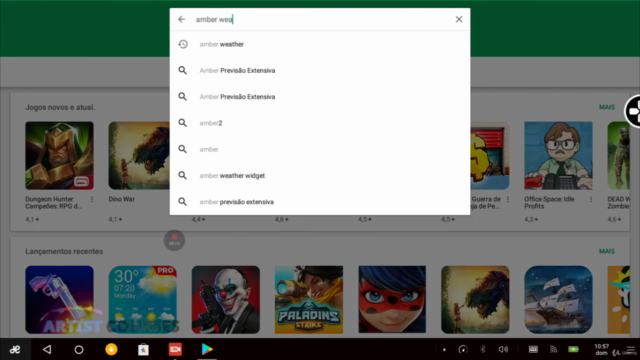640x360 pixels.
Task: Click the Bluetooth tray icon
Action: (483, 349)
